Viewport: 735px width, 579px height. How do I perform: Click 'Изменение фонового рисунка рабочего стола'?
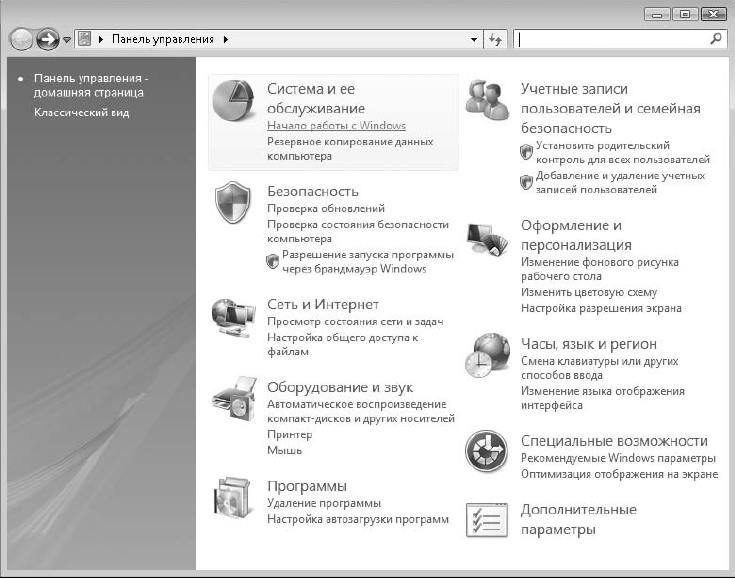point(600,269)
